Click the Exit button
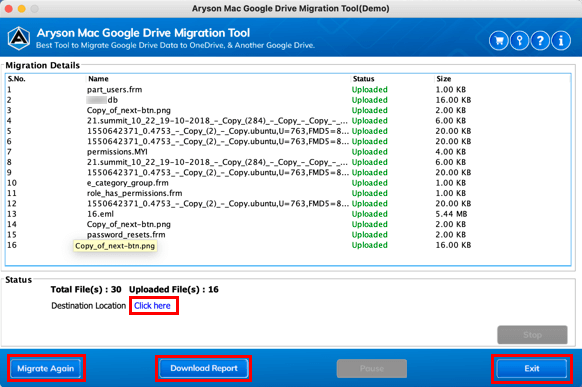 [532, 368]
